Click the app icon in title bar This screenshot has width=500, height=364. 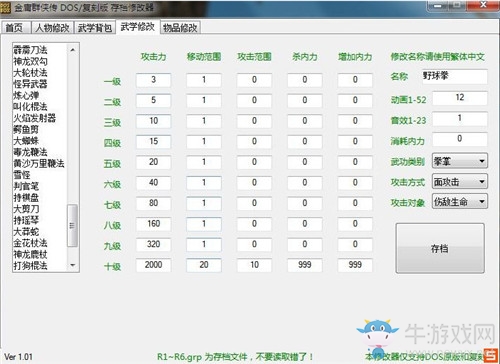tap(6, 8)
